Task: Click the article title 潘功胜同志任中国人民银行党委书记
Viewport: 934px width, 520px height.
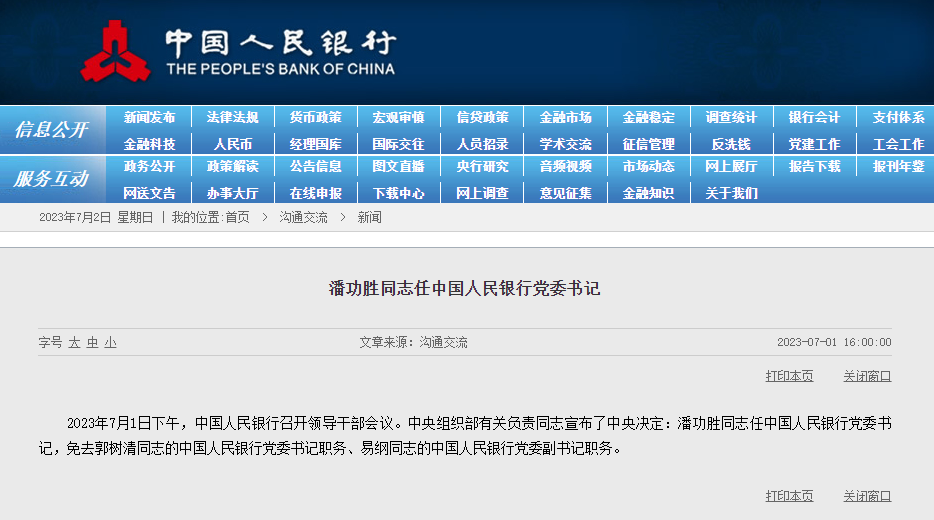Action: click(x=465, y=289)
